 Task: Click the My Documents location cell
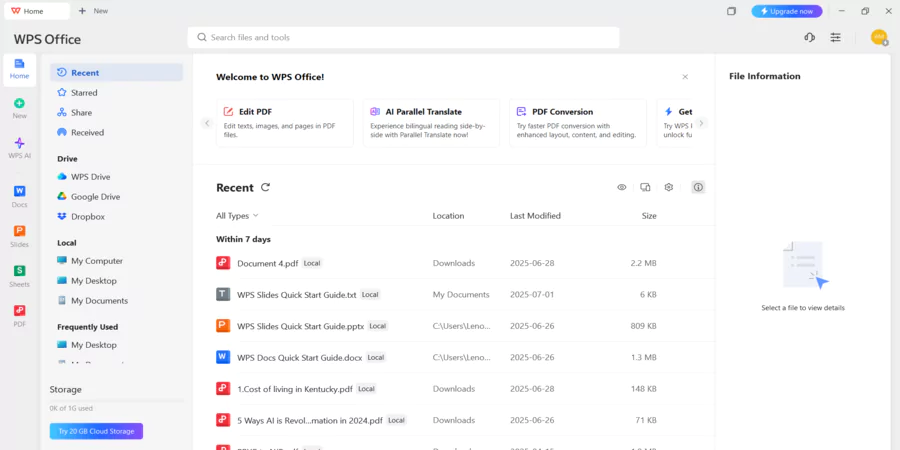[461, 294]
